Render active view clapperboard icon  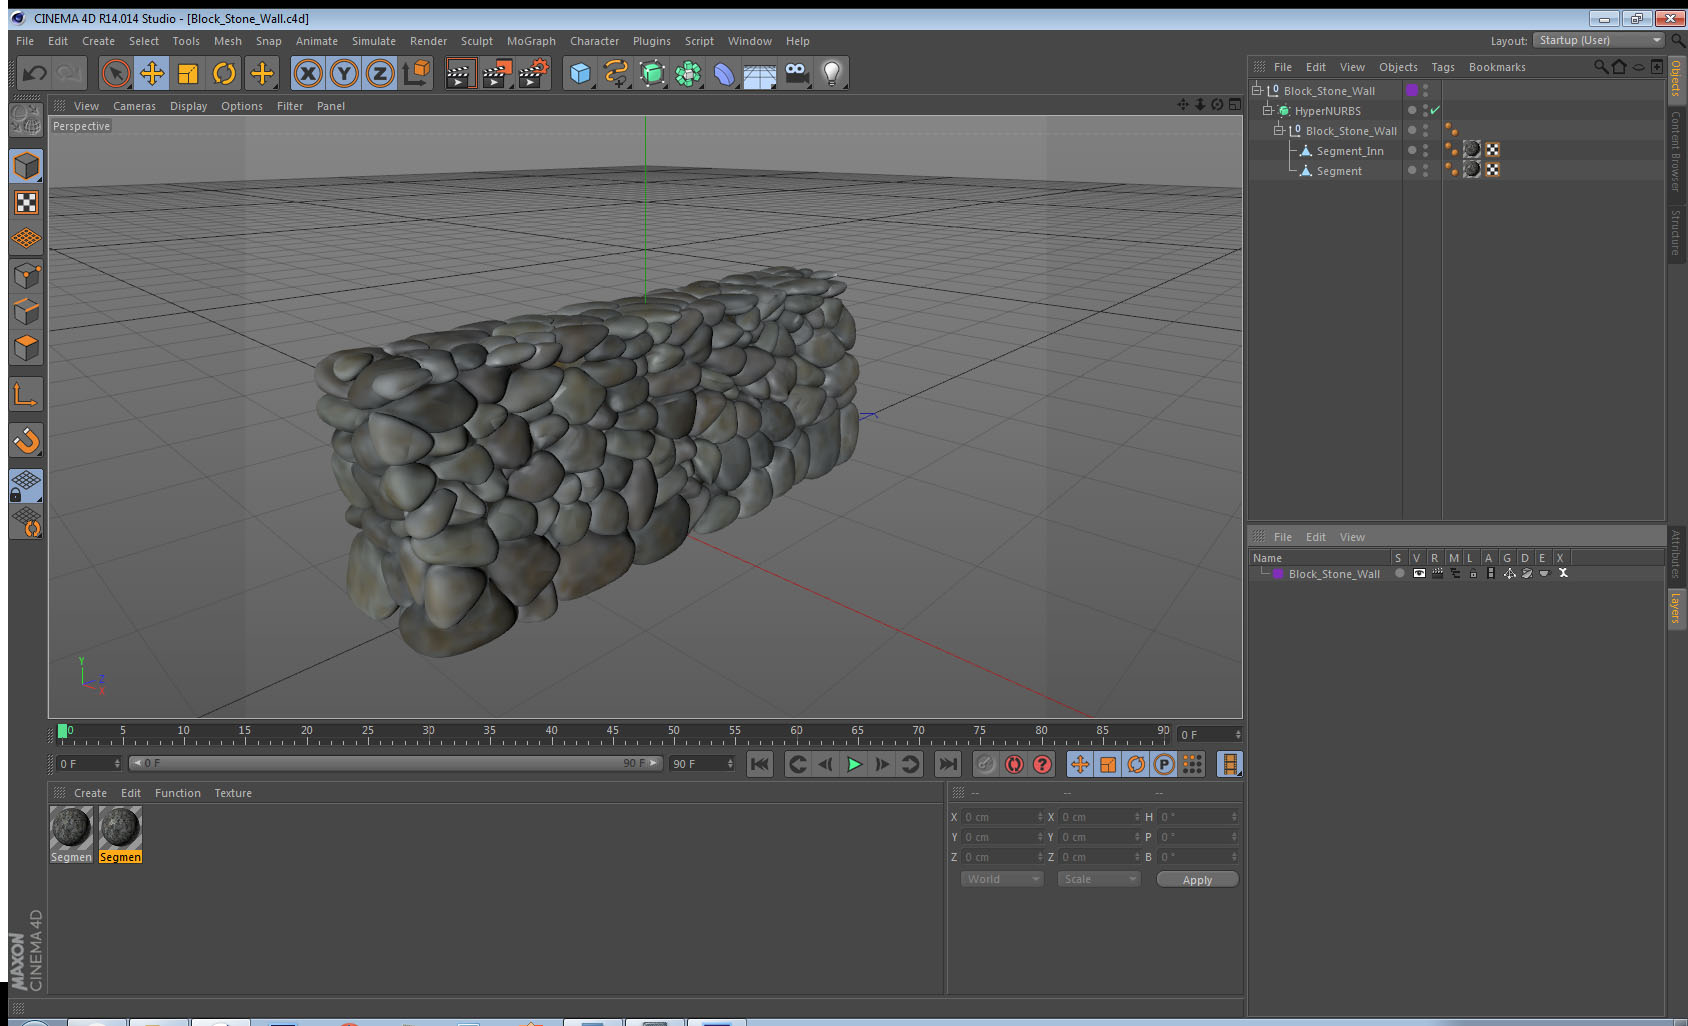click(460, 73)
